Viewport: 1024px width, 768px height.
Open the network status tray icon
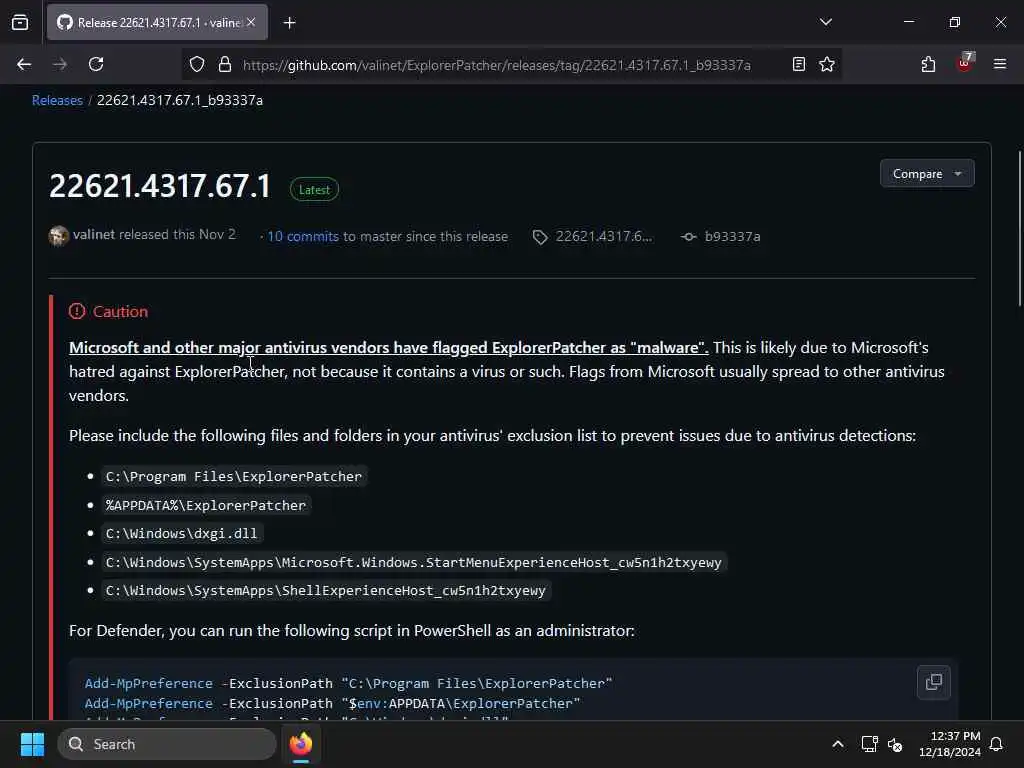click(x=869, y=744)
